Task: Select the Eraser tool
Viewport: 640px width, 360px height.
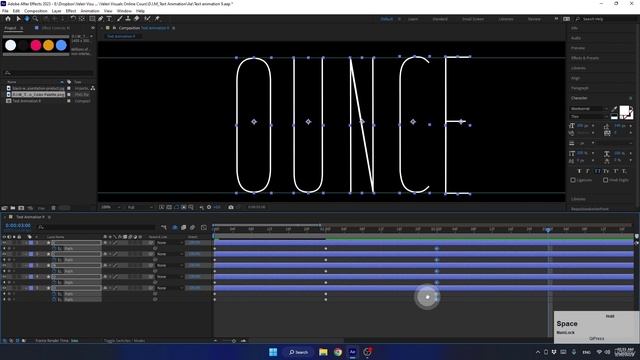Action: pos(137,19)
